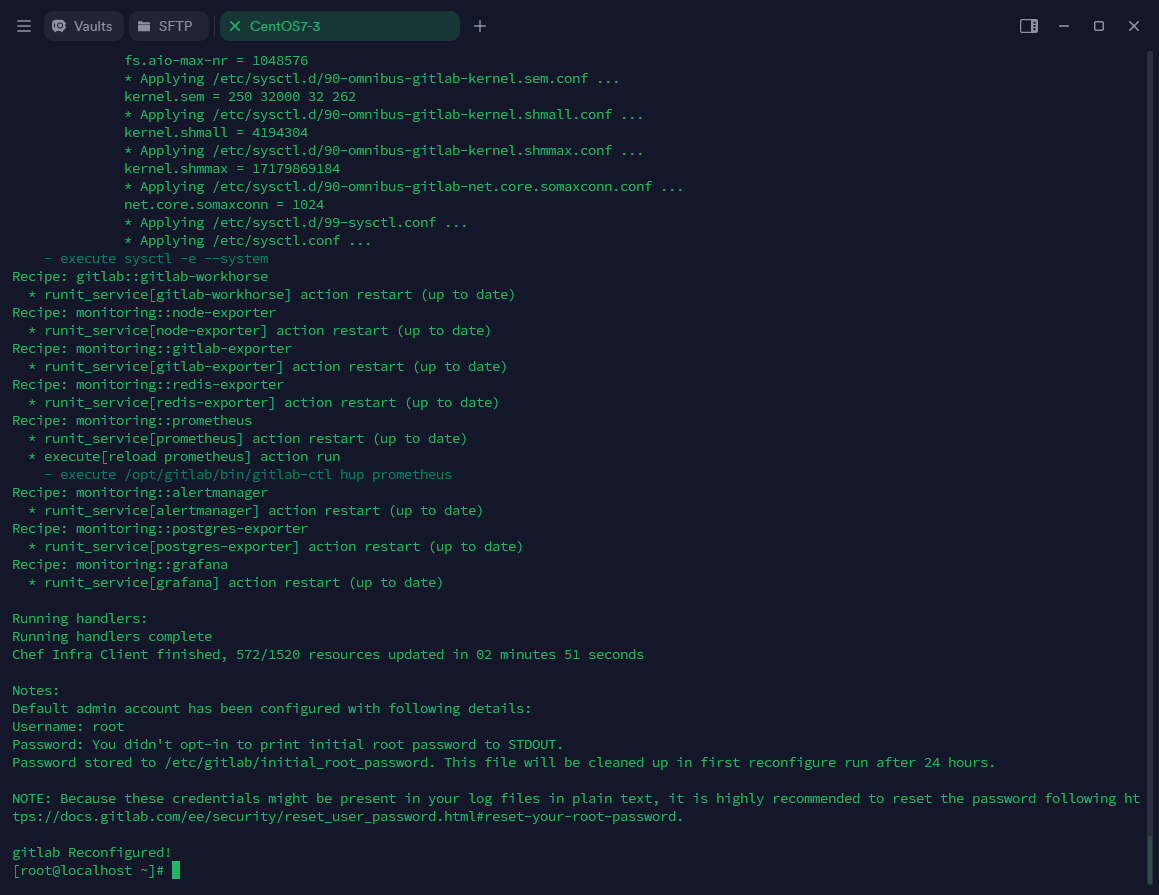1159x895 pixels.
Task: Click 'Recipe: gitlab::gitlab-workhorse' line
Action: click(x=140, y=276)
